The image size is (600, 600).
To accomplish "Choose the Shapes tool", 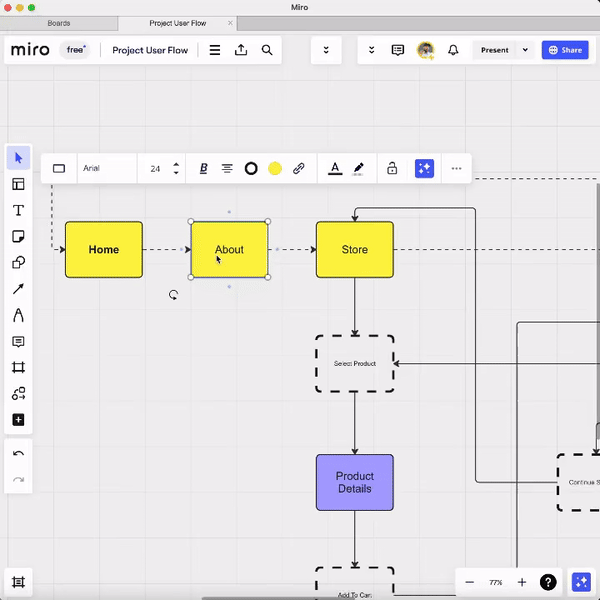I will point(18,263).
